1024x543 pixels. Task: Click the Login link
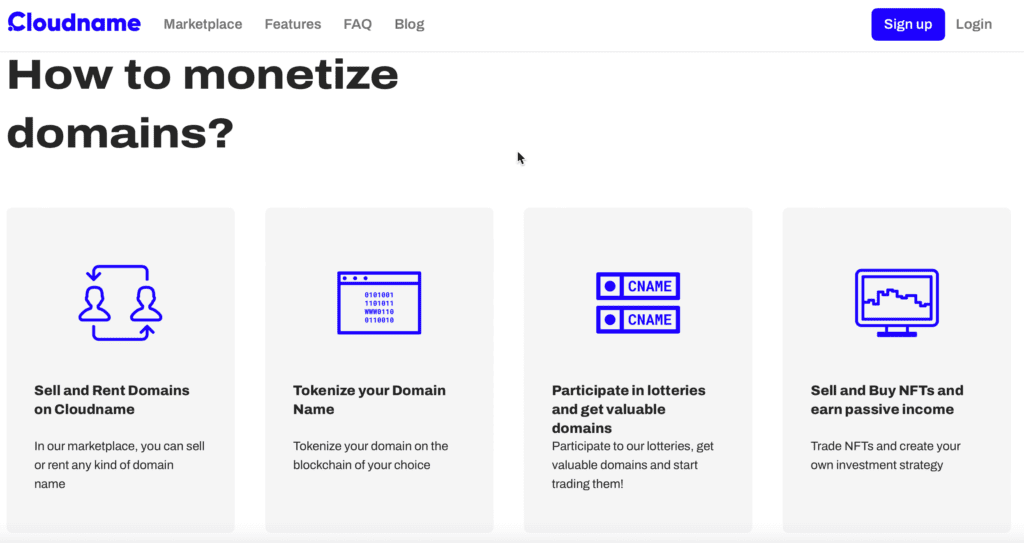click(973, 24)
